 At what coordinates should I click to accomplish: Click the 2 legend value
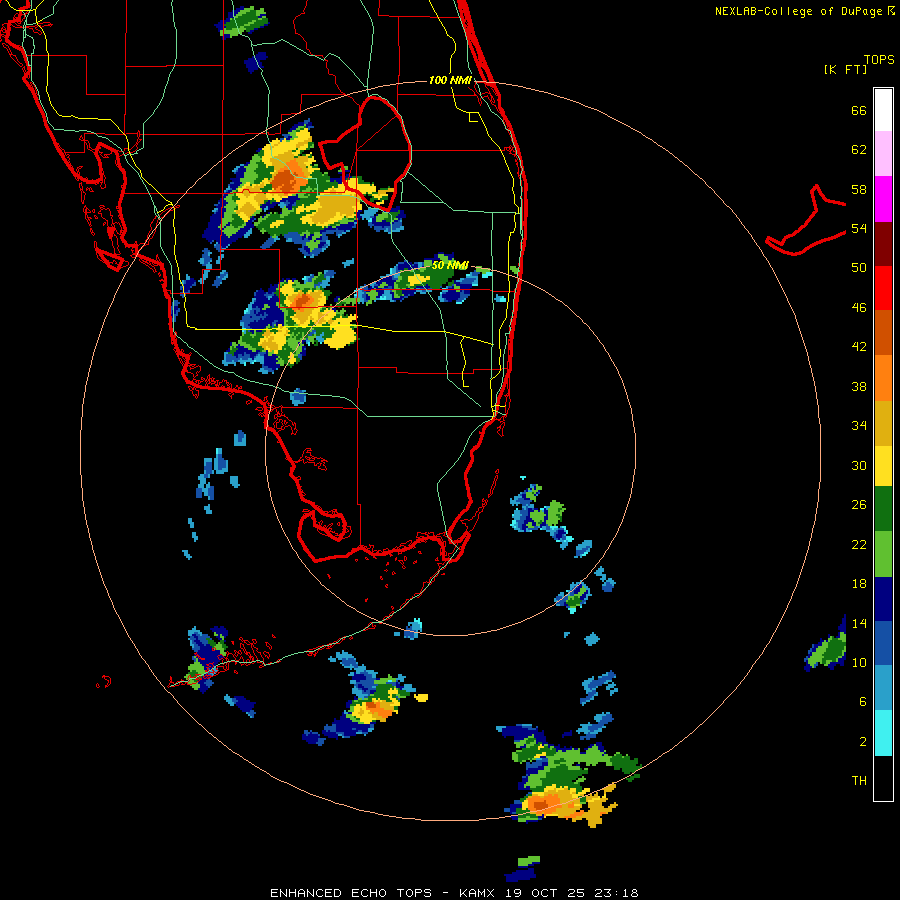click(x=863, y=741)
